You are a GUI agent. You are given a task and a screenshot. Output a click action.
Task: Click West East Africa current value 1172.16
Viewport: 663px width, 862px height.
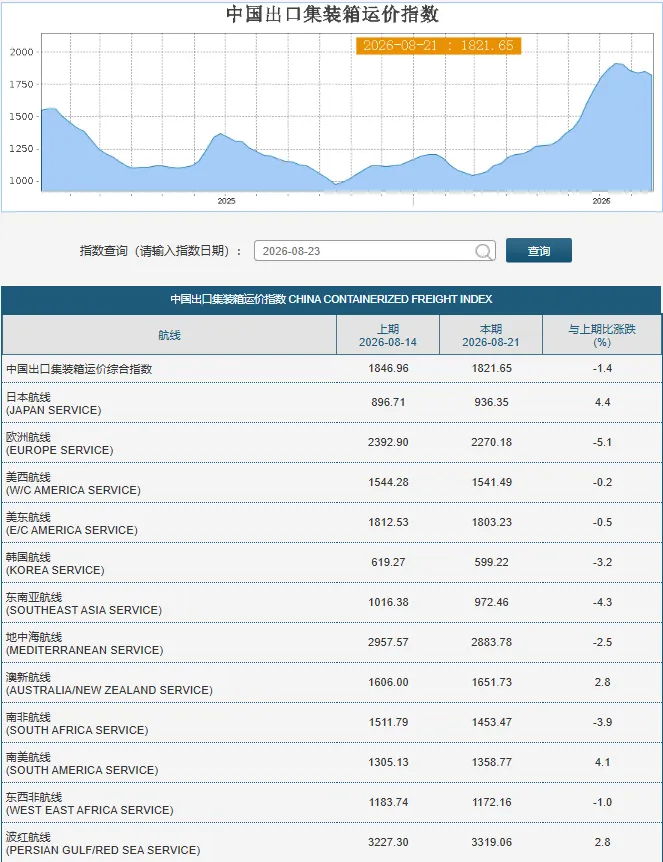491,803
